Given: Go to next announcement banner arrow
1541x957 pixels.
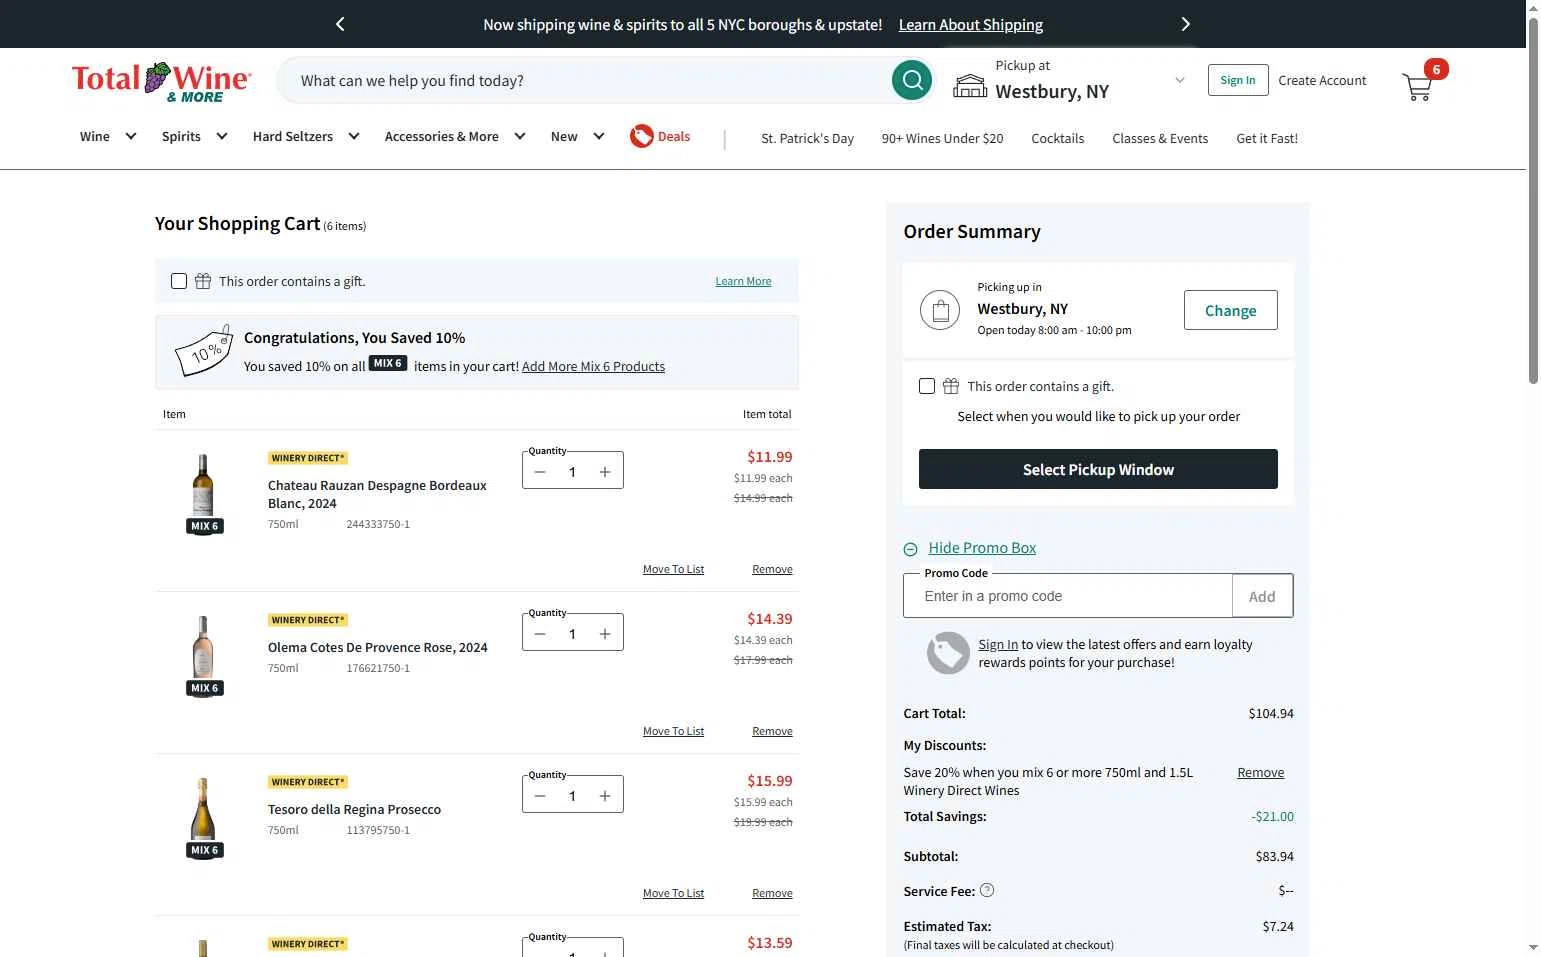Looking at the screenshot, I should tap(1185, 24).
